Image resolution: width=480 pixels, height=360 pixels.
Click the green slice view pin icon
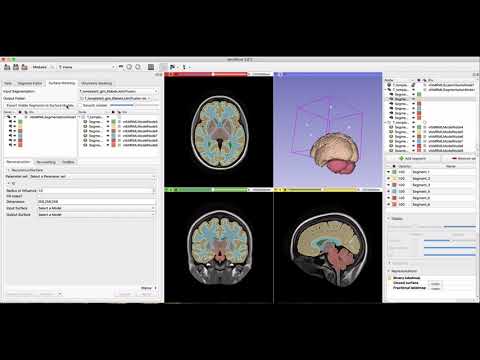click(167, 190)
